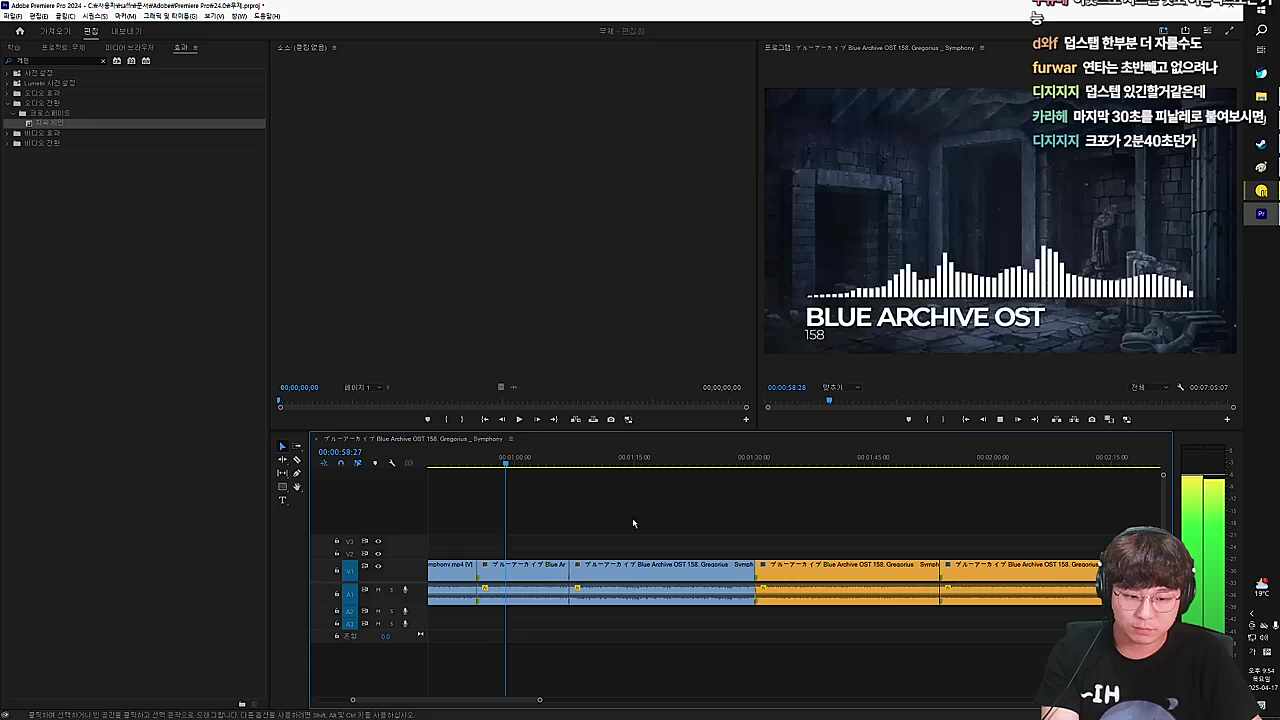Open the Sequence menu (S)
Screen dimensions: 1280x720
(x=96, y=16)
